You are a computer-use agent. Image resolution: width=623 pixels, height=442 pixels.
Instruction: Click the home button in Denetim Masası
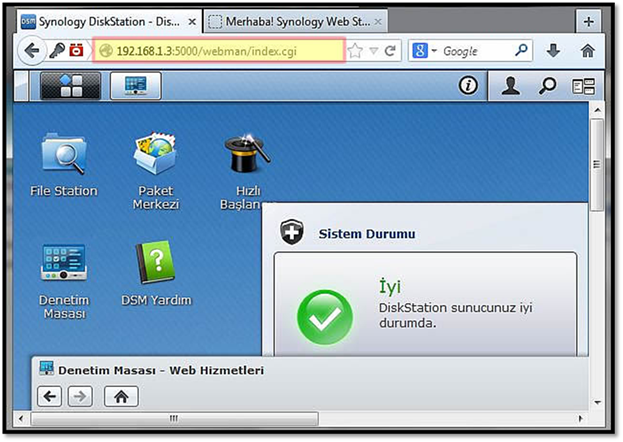click(121, 397)
